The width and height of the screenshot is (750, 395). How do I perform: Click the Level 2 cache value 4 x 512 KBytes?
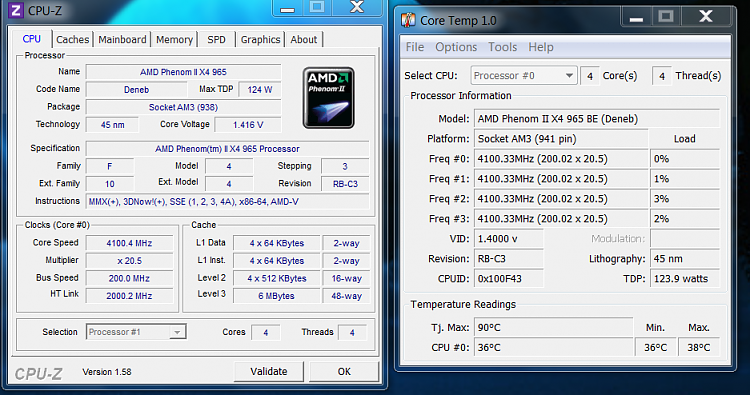click(x=276, y=278)
